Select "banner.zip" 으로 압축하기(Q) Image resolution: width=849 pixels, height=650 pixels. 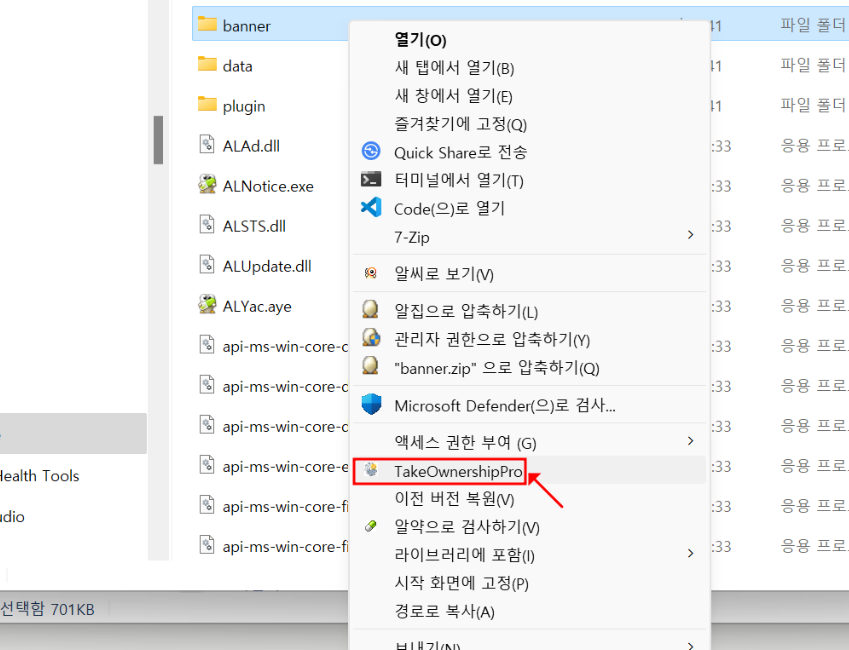tap(530, 367)
